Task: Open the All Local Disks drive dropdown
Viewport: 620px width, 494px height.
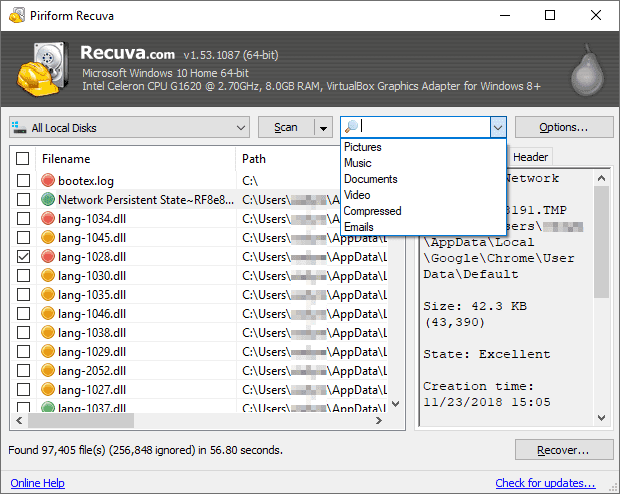Action: (x=129, y=127)
